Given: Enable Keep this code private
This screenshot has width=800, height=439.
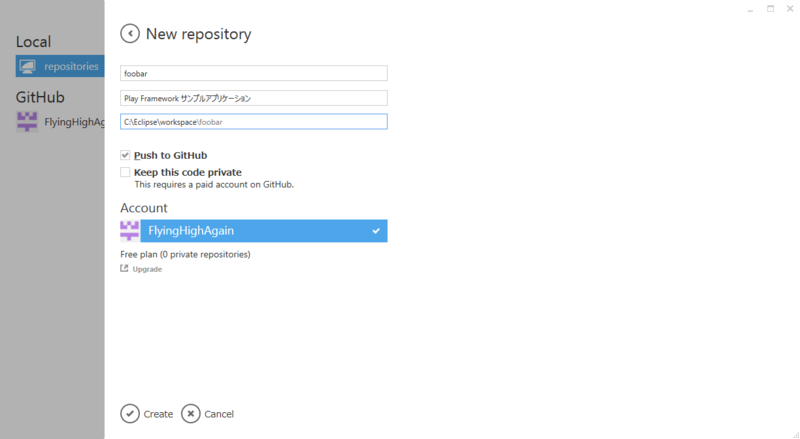Looking at the screenshot, I should pyautogui.click(x=125, y=172).
